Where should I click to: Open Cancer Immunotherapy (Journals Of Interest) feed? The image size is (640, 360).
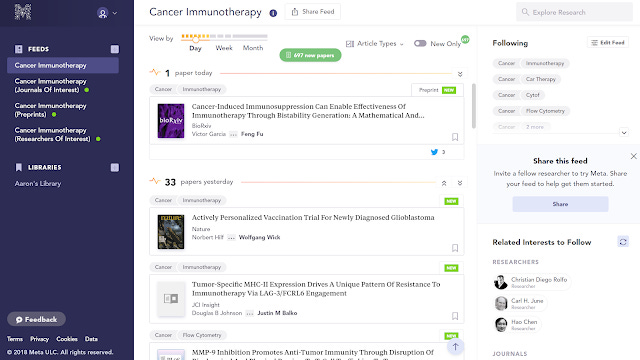(51, 85)
